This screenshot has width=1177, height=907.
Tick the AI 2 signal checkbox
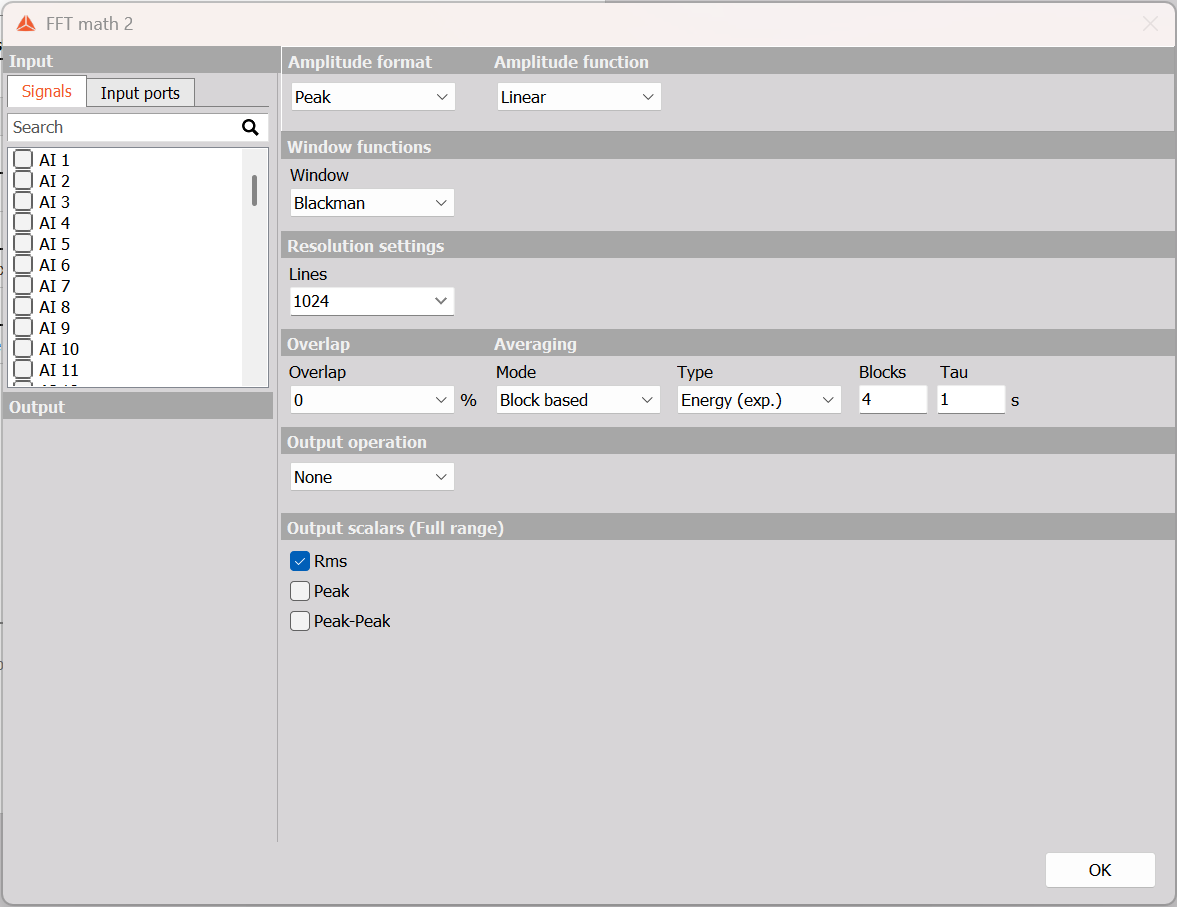pos(23,180)
